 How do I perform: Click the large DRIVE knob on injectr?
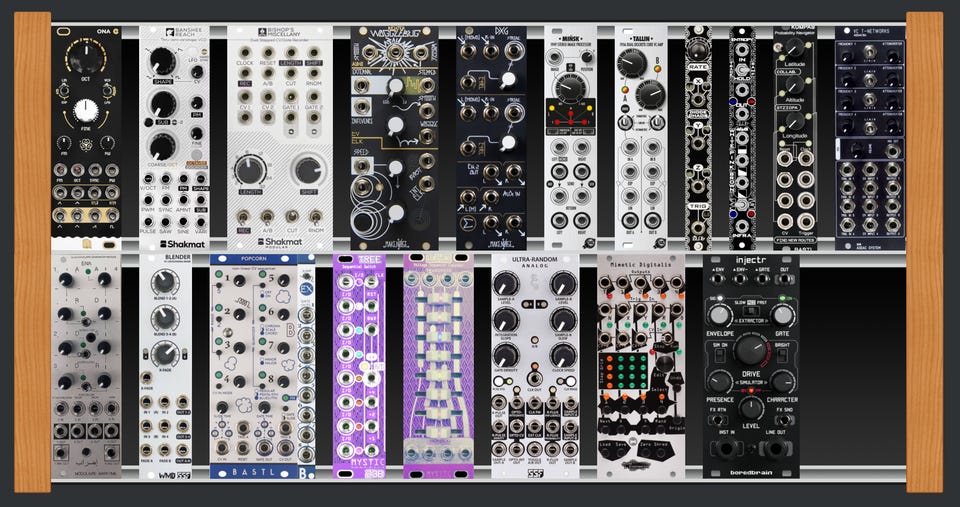pos(751,351)
